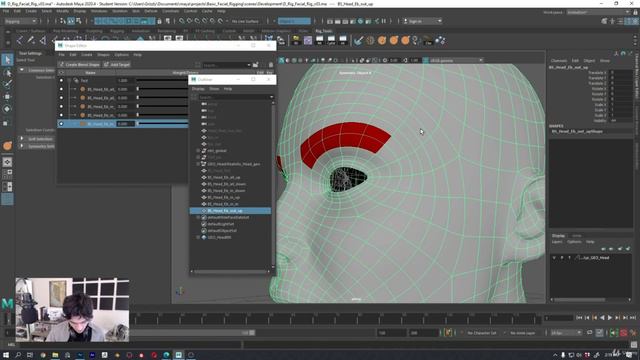This screenshot has height=360, width=640.
Task: Toggle V visibility of the GEO_Head layer
Action: tap(554, 258)
